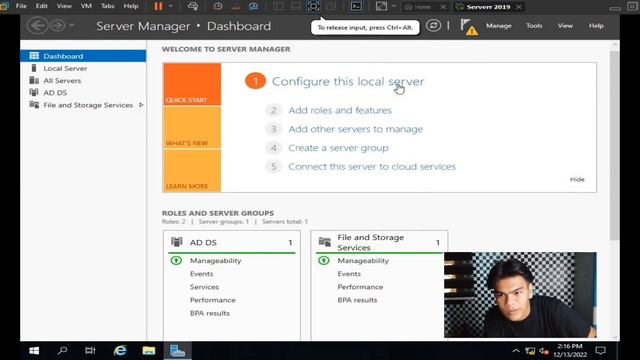Screen dimensions: 640x360
Task: Click the Server Manager taskbar icon
Action: (177, 351)
